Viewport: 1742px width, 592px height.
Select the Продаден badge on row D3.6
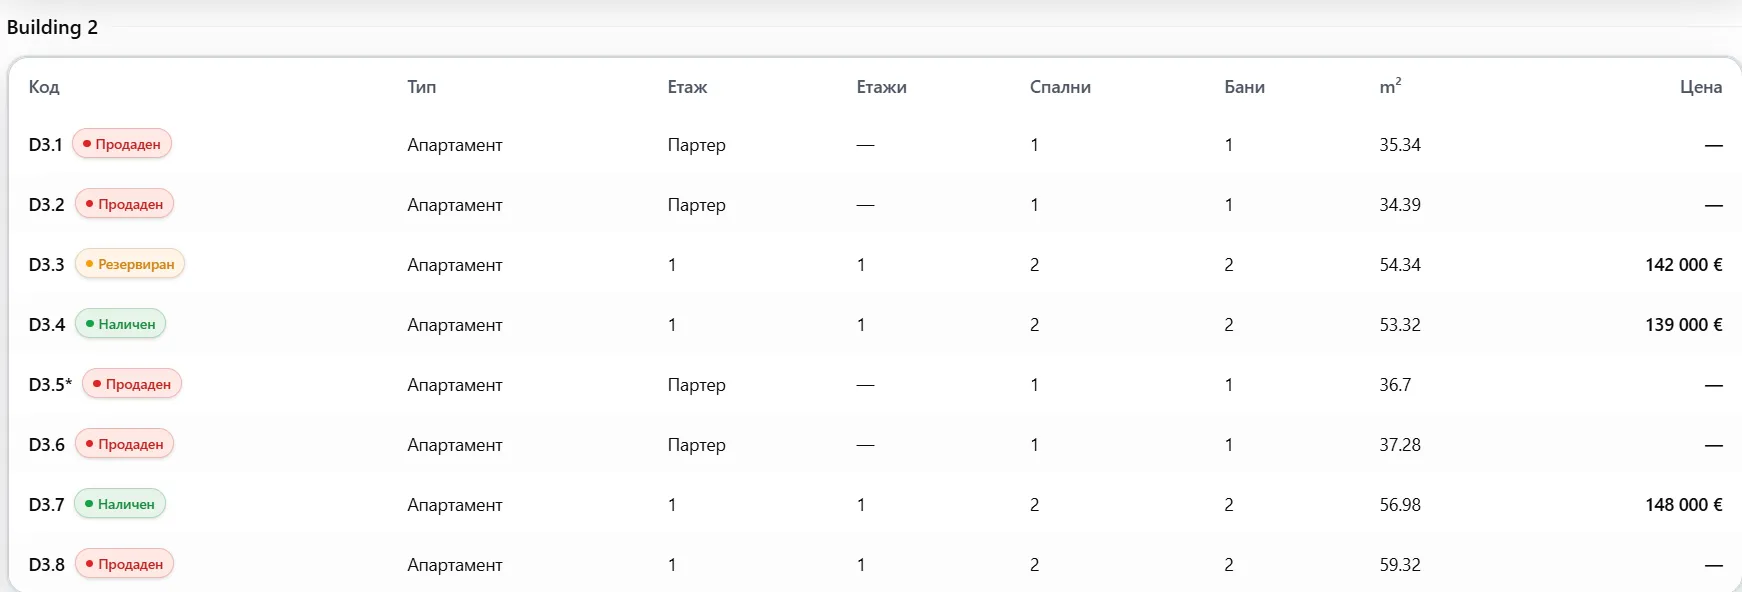(x=125, y=444)
